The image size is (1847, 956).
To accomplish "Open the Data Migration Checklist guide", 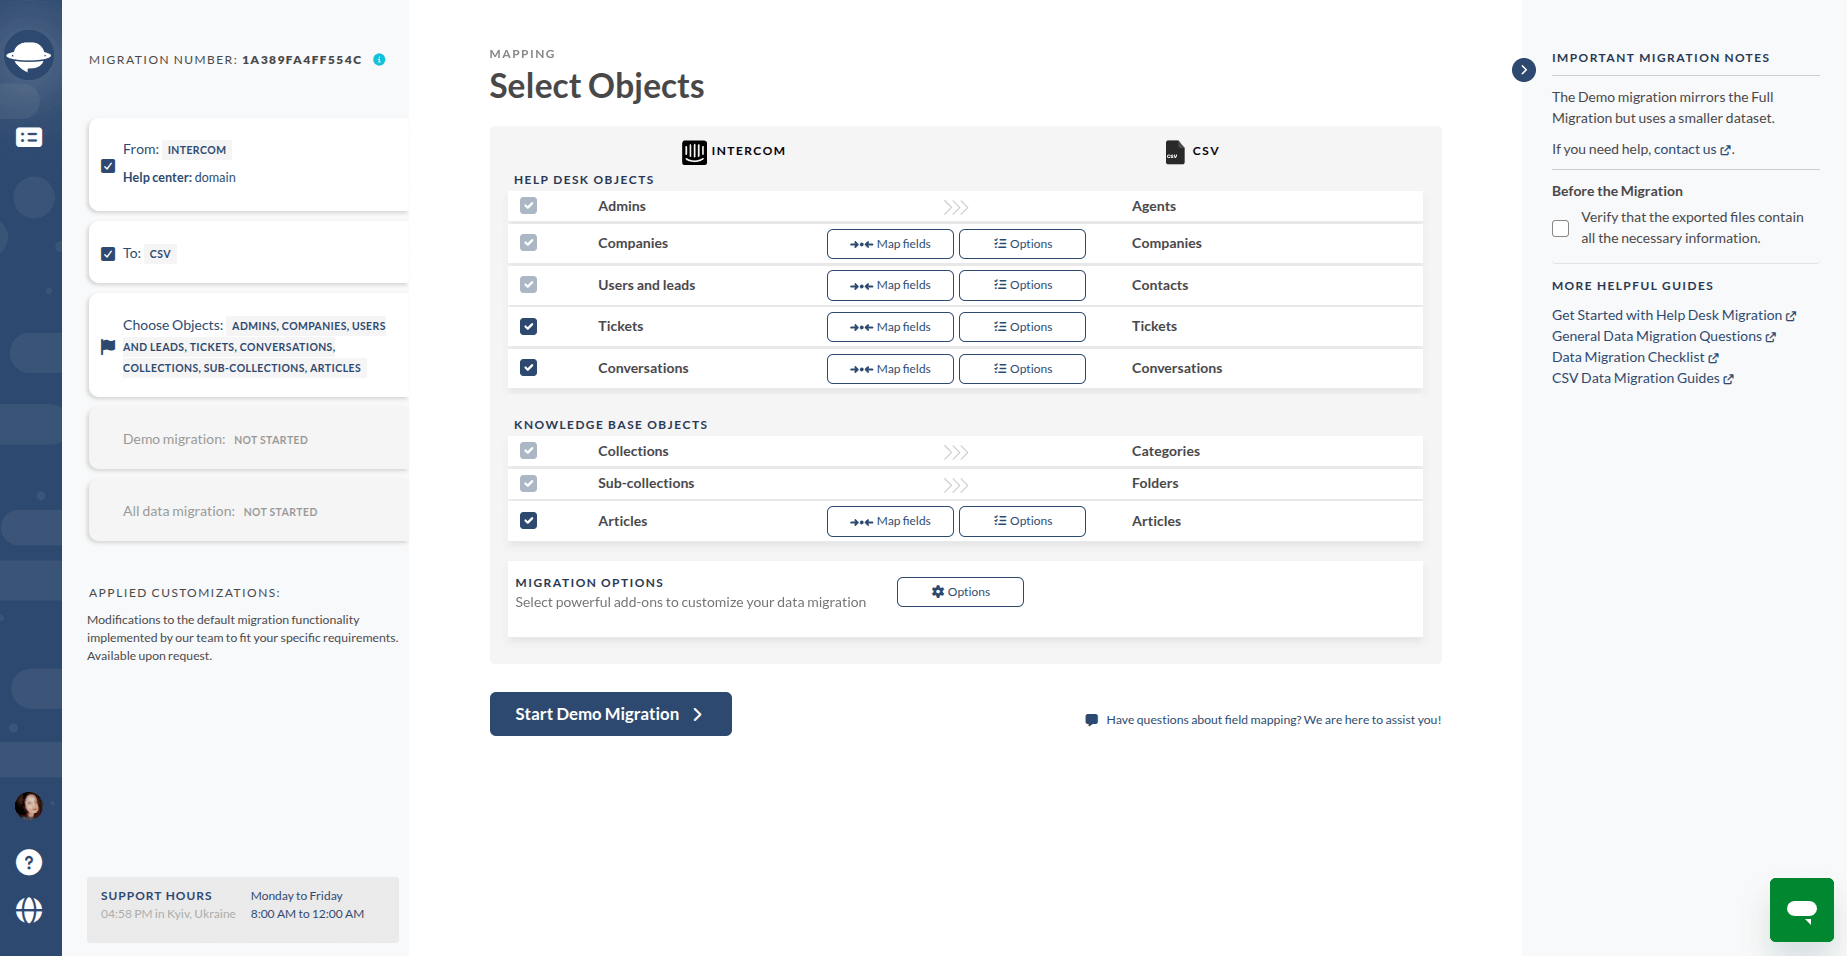I will point(1629,356).
